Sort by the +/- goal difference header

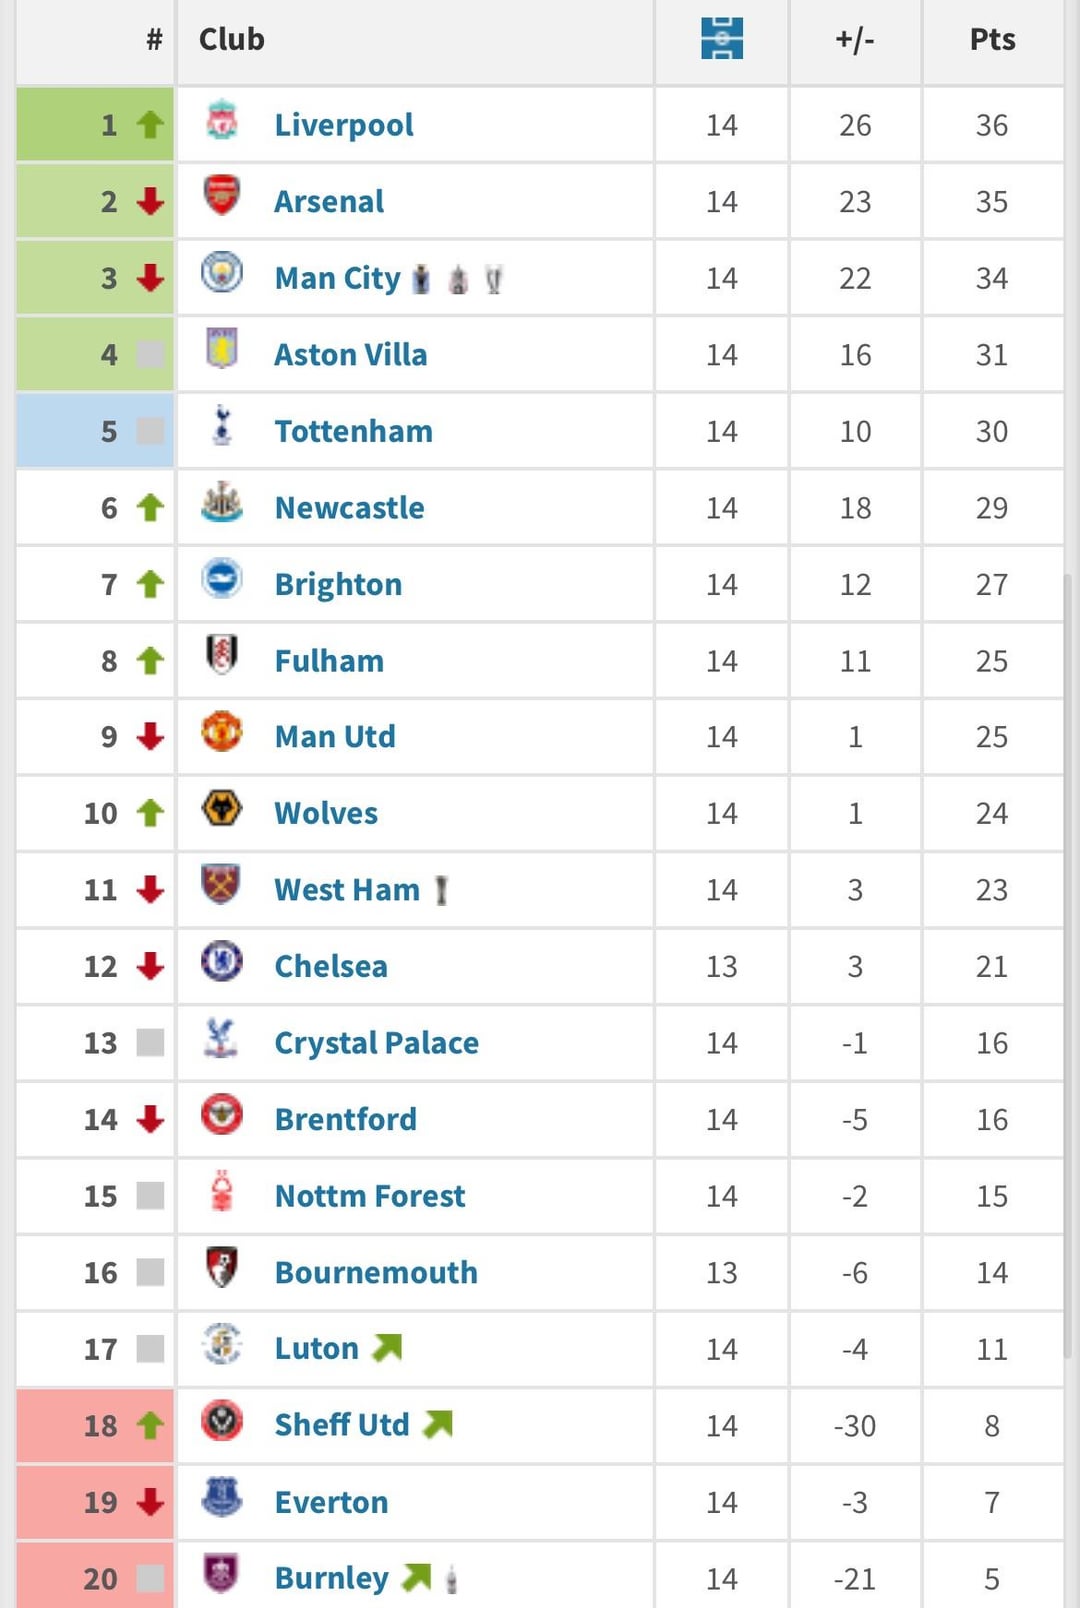tap(855, 39)
